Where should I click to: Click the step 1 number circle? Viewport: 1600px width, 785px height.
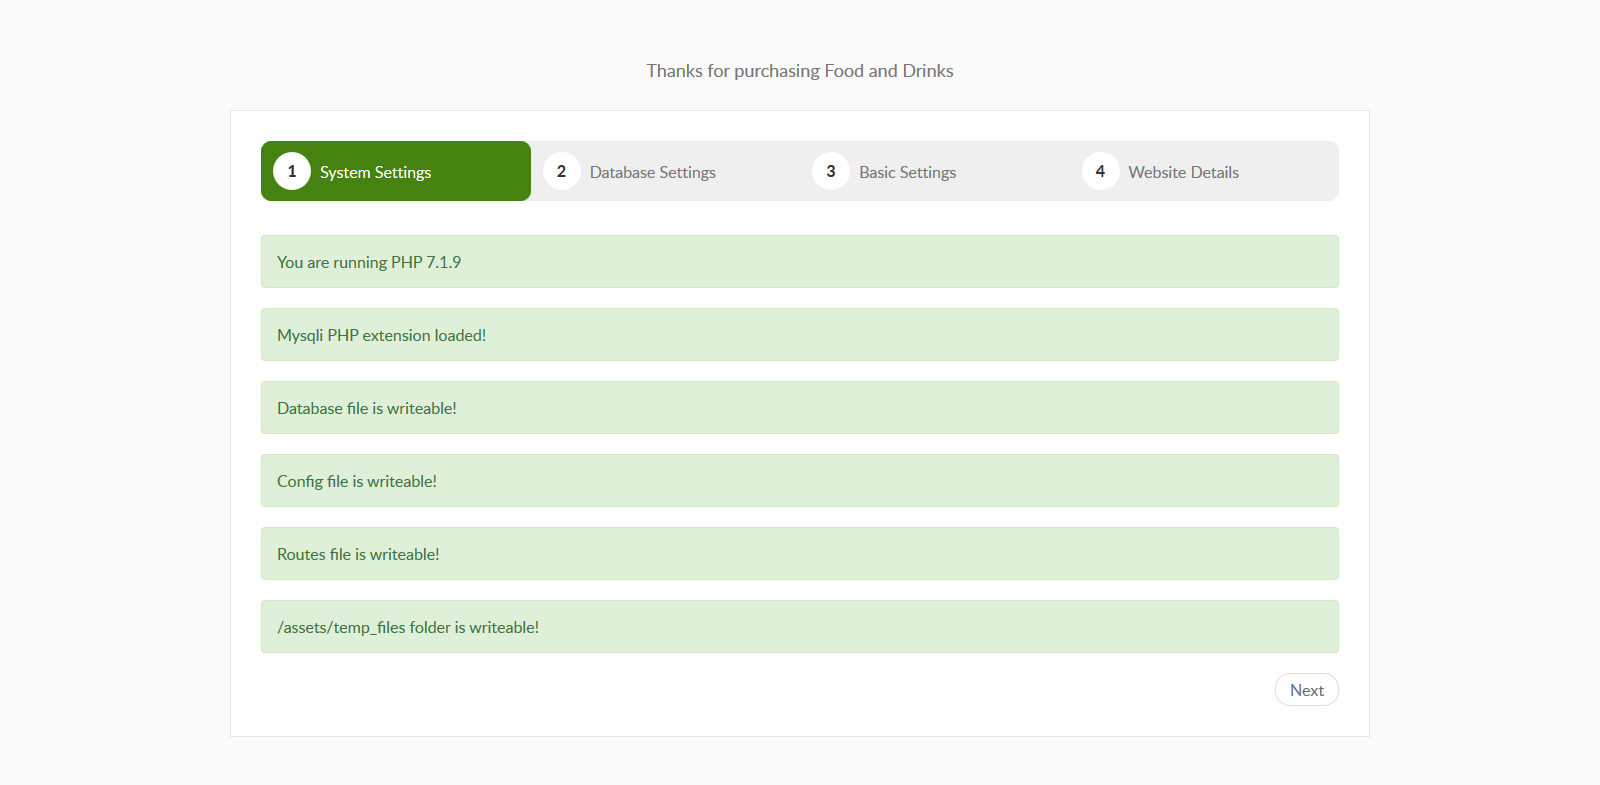point(292,171)
